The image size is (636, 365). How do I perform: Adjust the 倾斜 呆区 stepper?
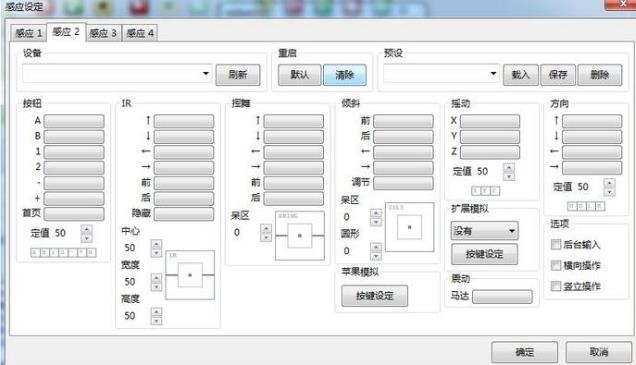point(376,217)
